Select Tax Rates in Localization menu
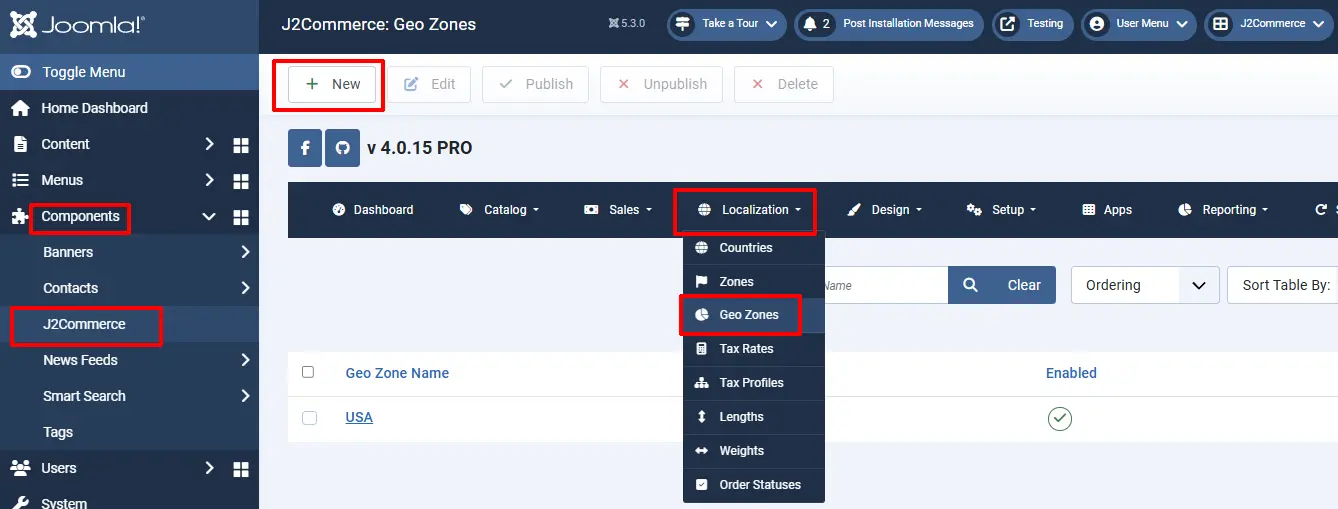The height and width of the screenshot is (509, 1338). [x=754, y=349]
